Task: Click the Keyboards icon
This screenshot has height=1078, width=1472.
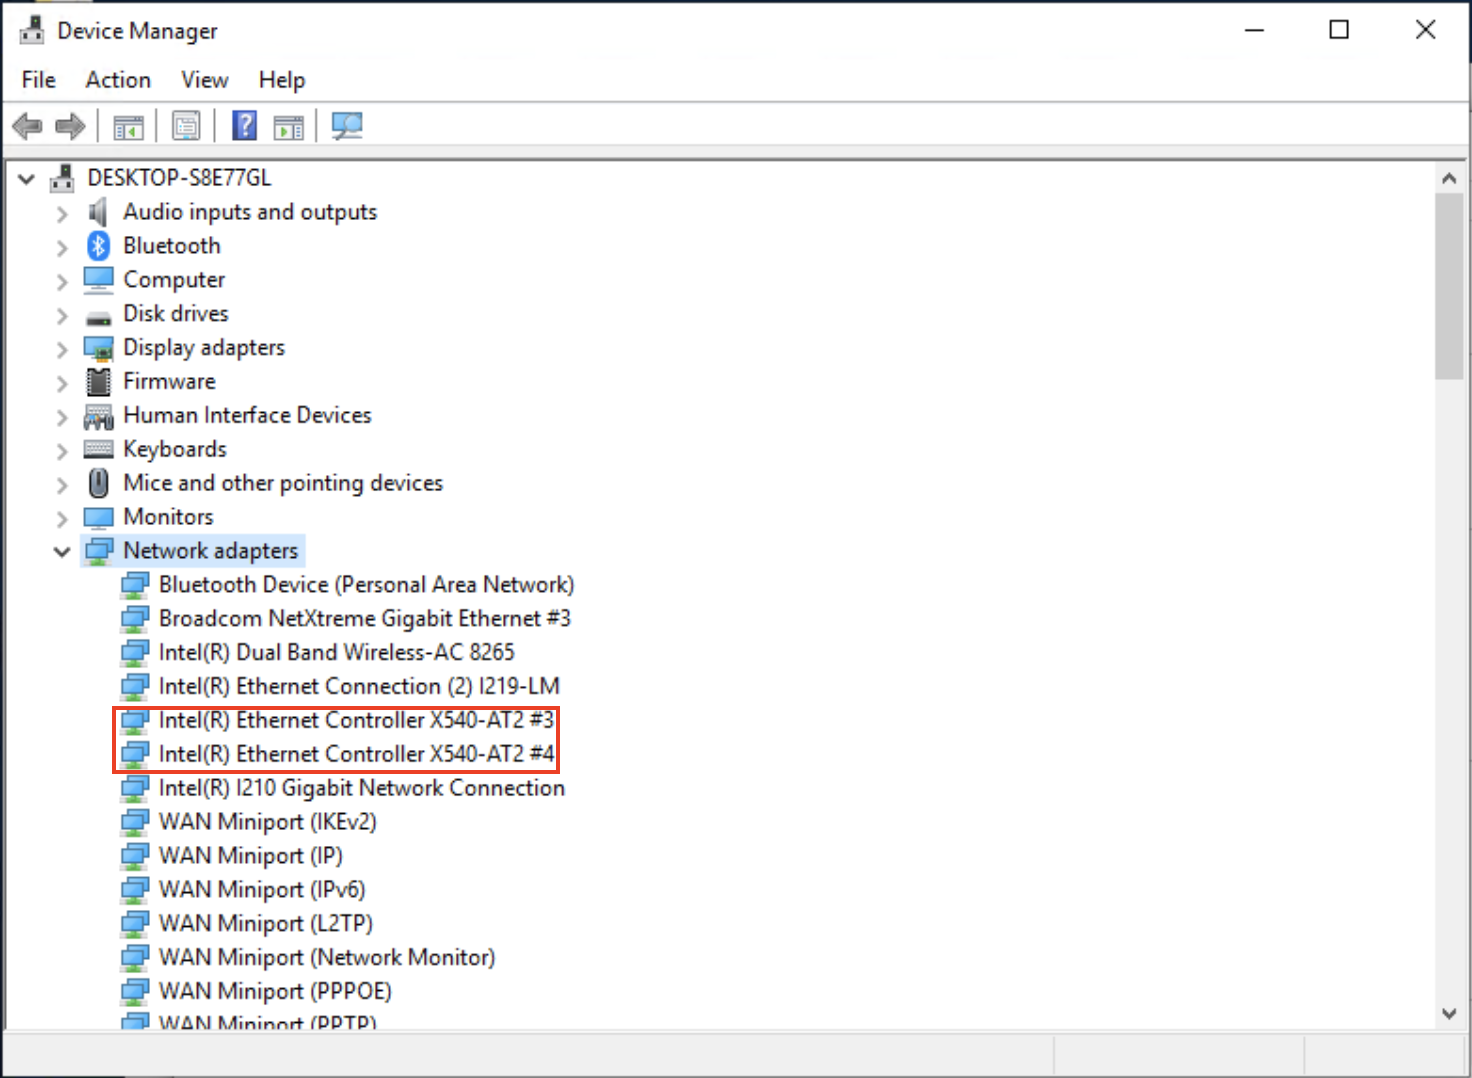Action: 98,449
